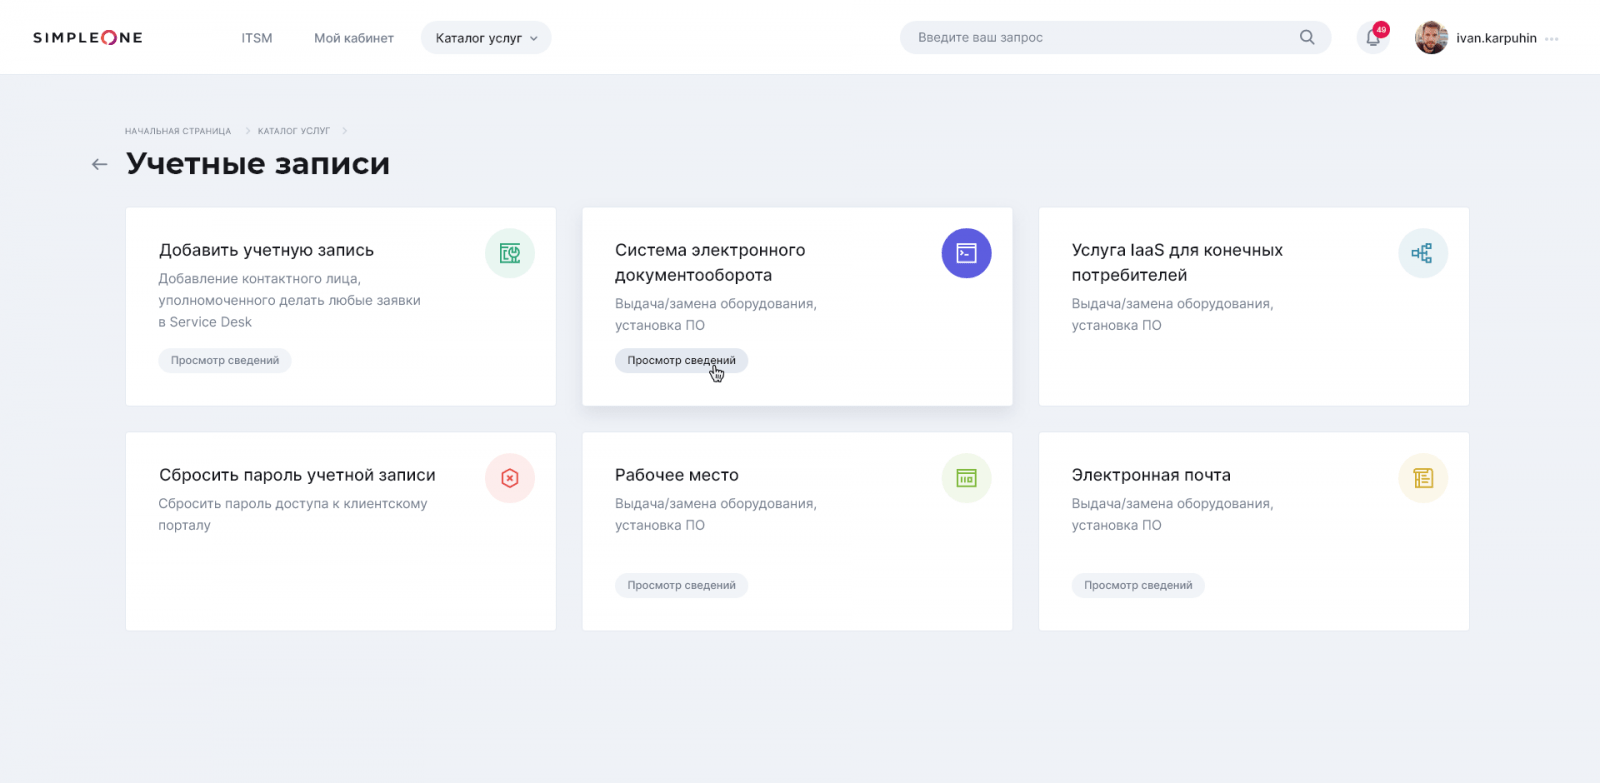Click Просмотр сведений under Рабочее место
Image resolution: width=1600 pixels, height=783 pixels.
coord(681,585)
